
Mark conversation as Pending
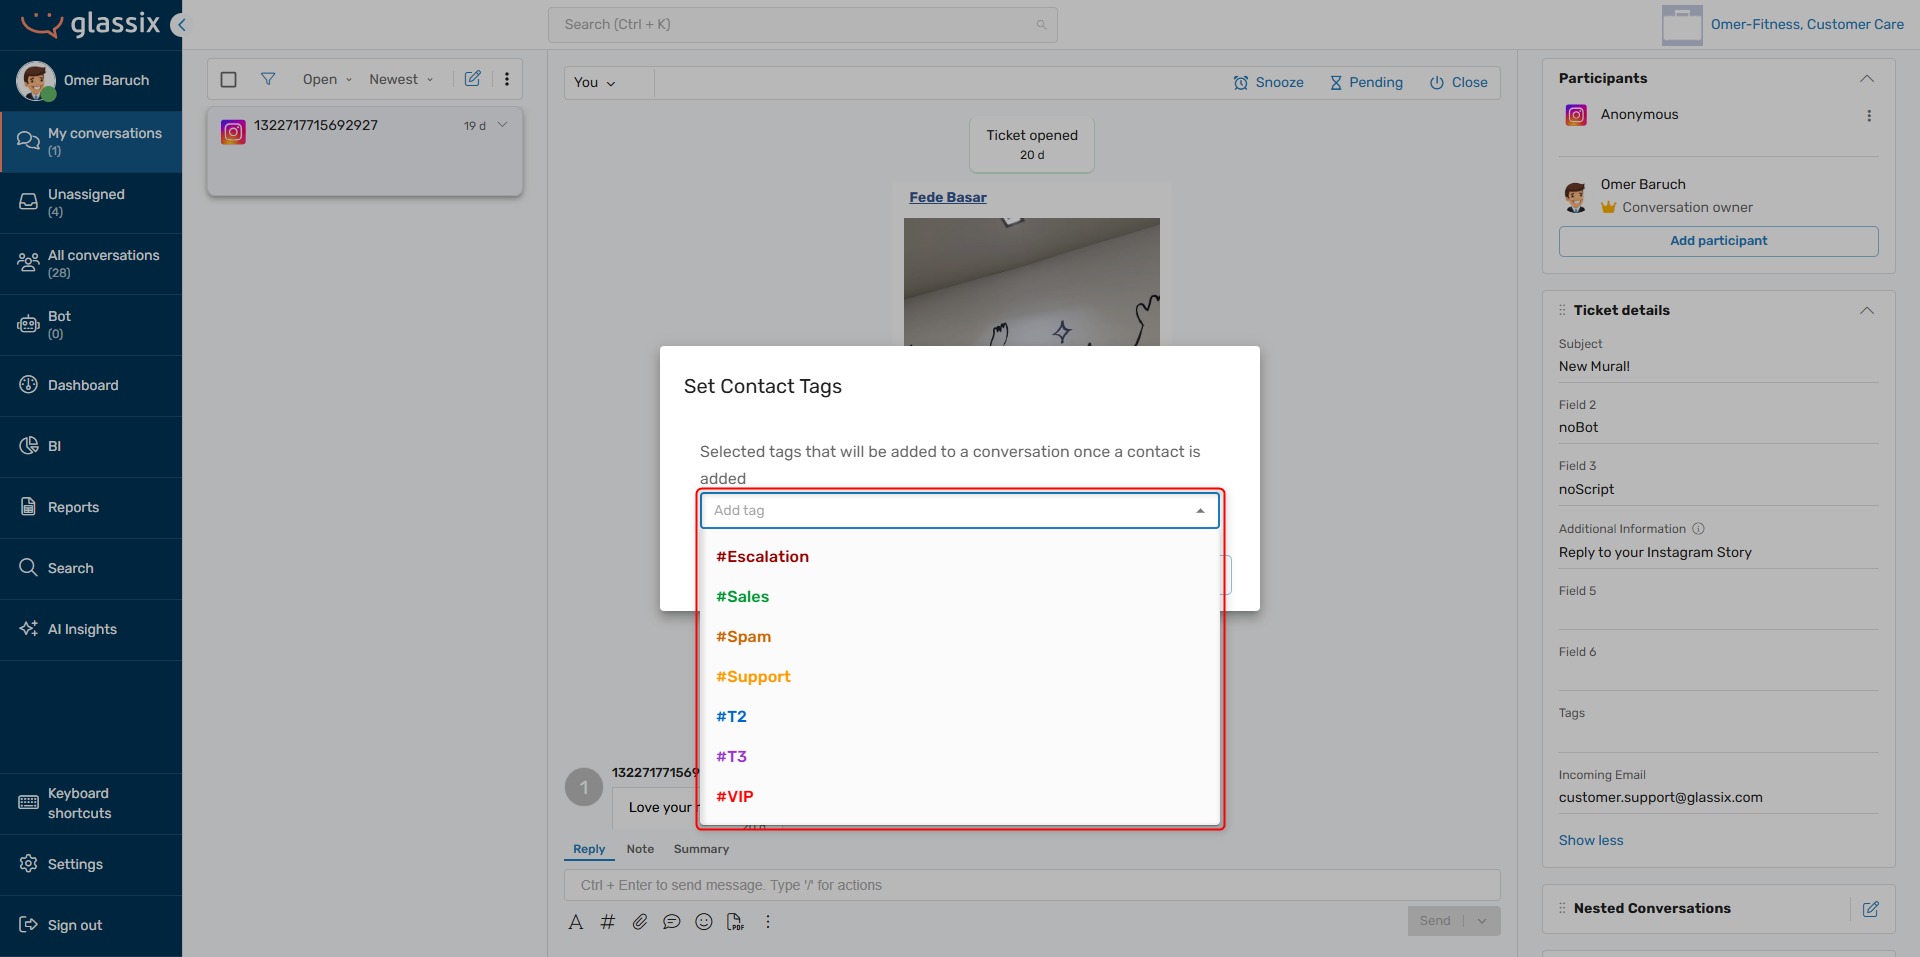pyautogui.click(x=1366, y=83)
